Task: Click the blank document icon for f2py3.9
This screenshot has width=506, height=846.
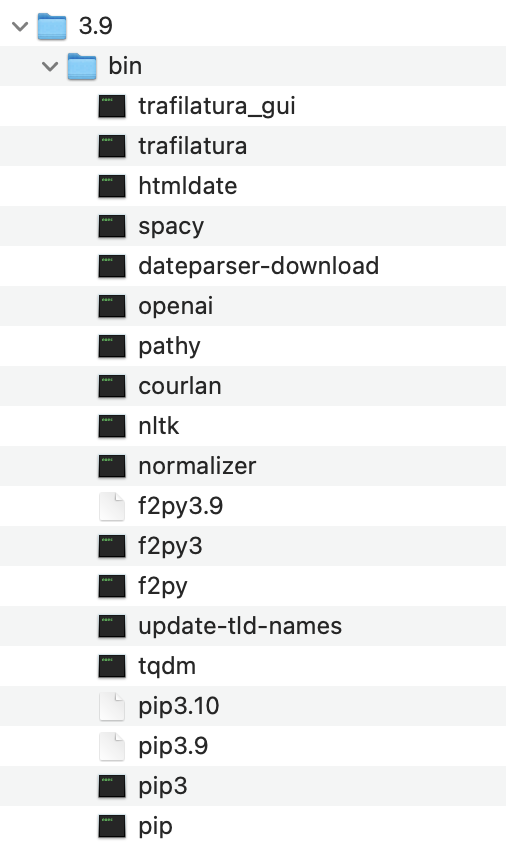Action: 112,506
